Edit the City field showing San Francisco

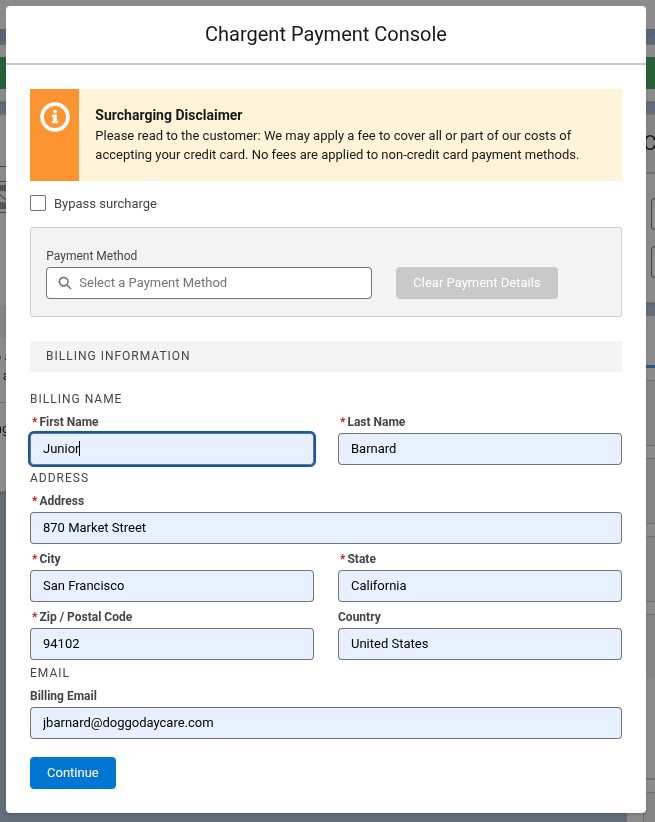172,586
